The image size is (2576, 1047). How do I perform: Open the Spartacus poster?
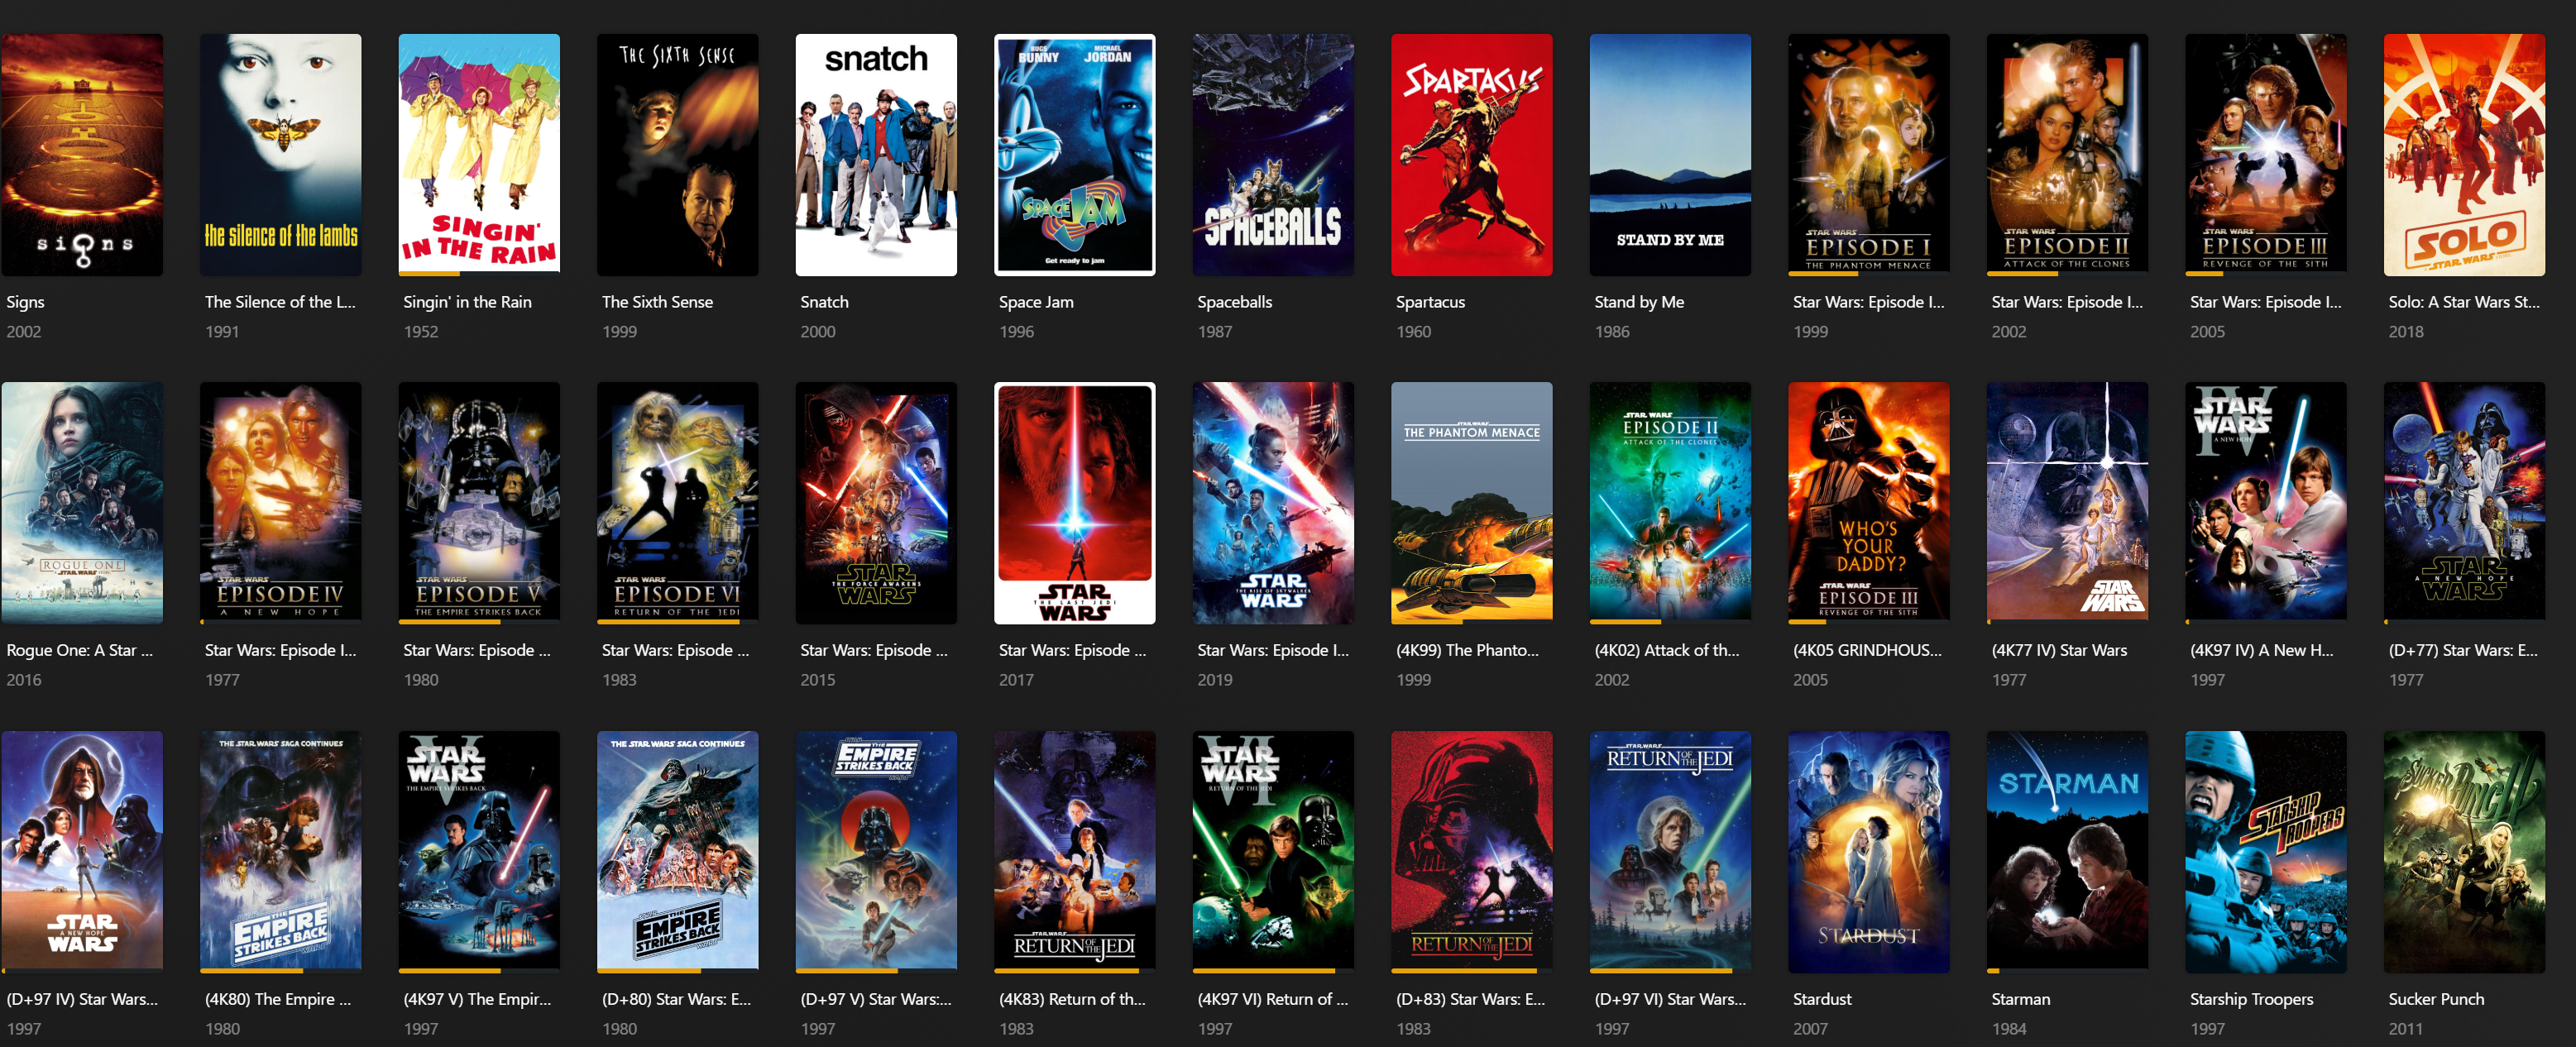(1472, 155)
